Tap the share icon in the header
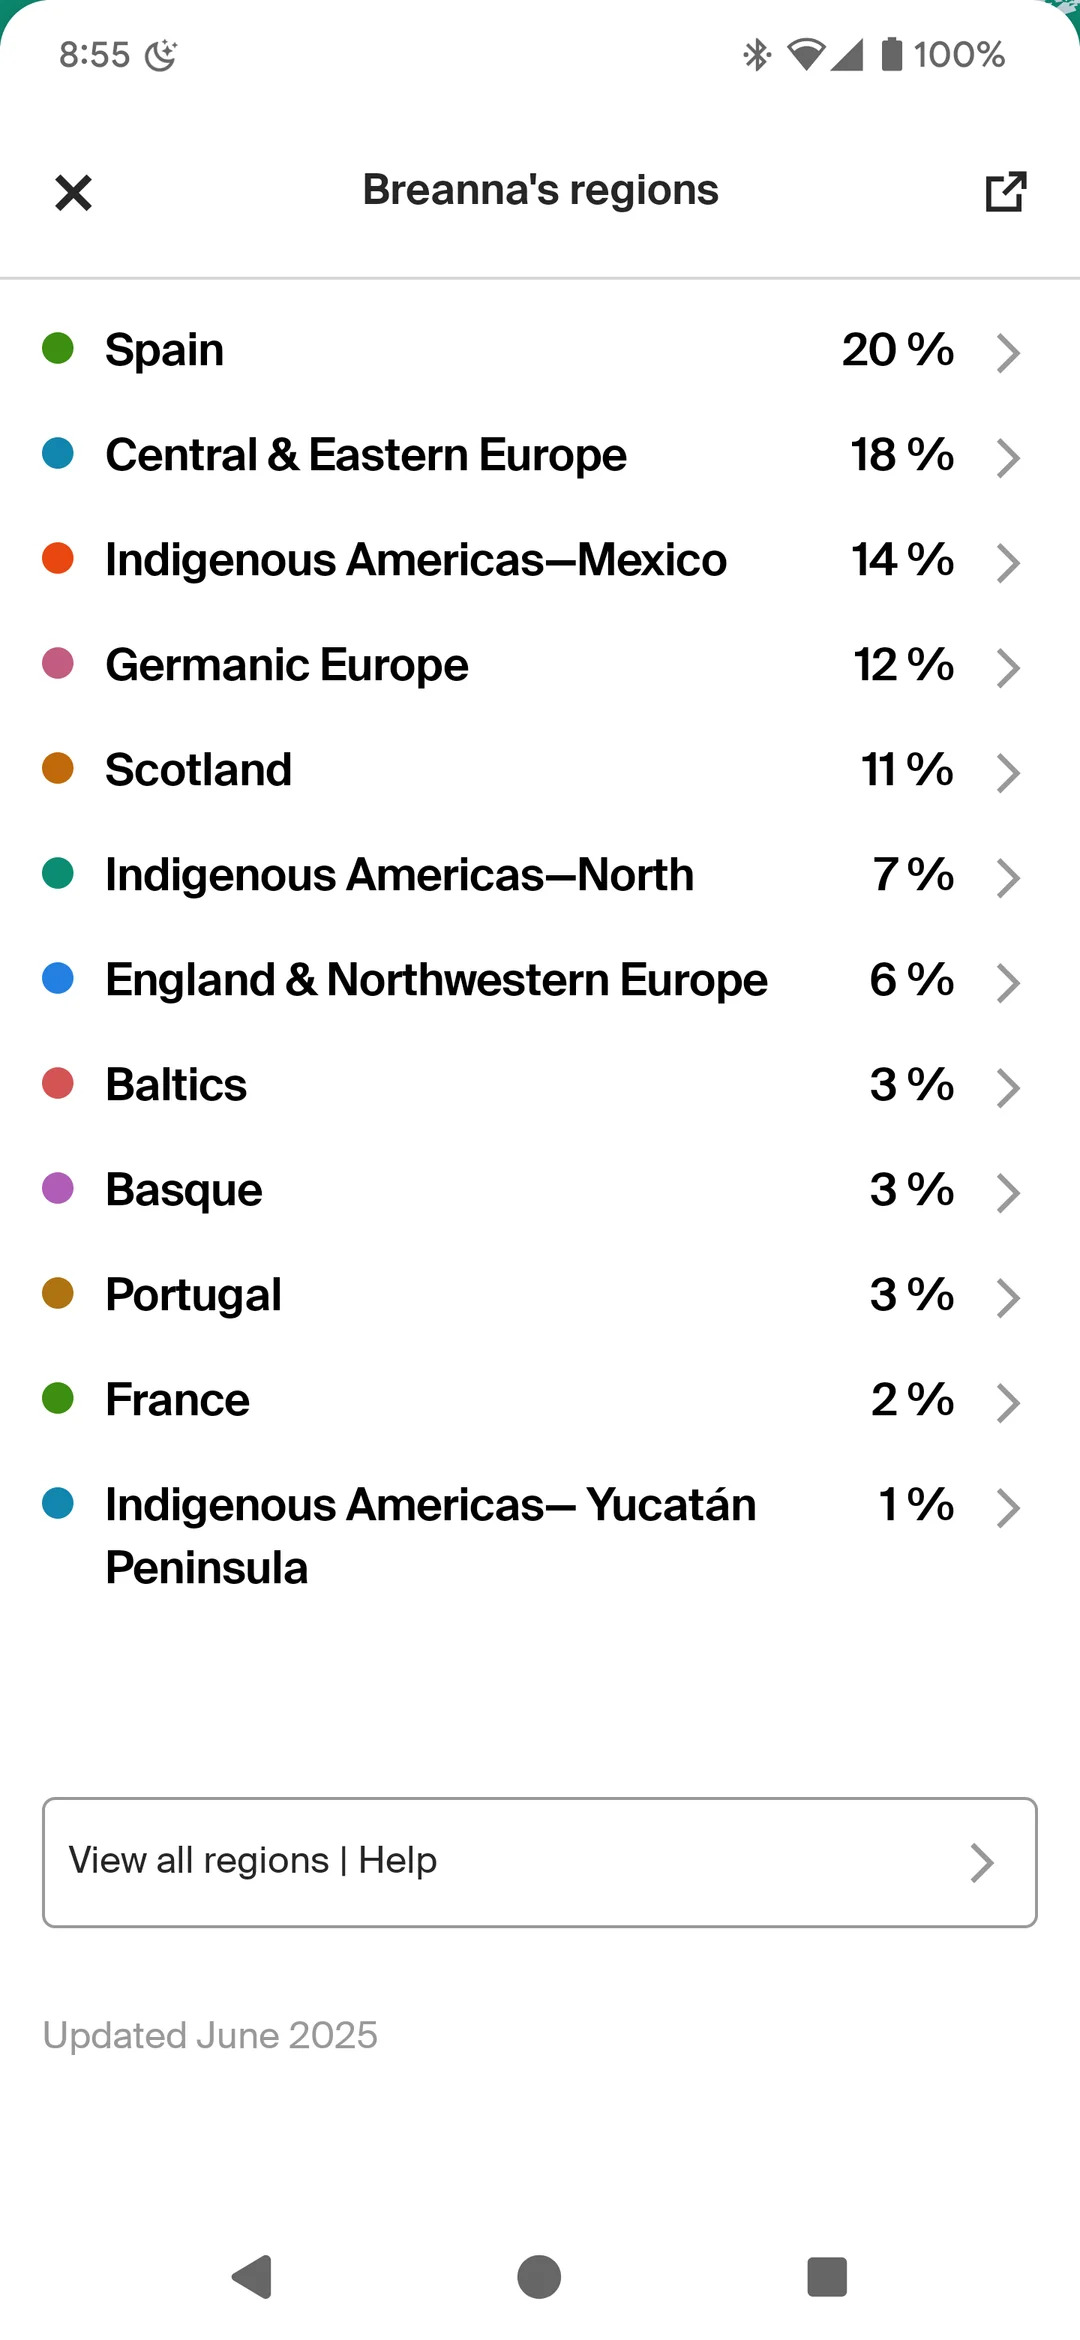This screenshot has width=1080, height=2340. pyautogui.click(x=1006, y=191)
